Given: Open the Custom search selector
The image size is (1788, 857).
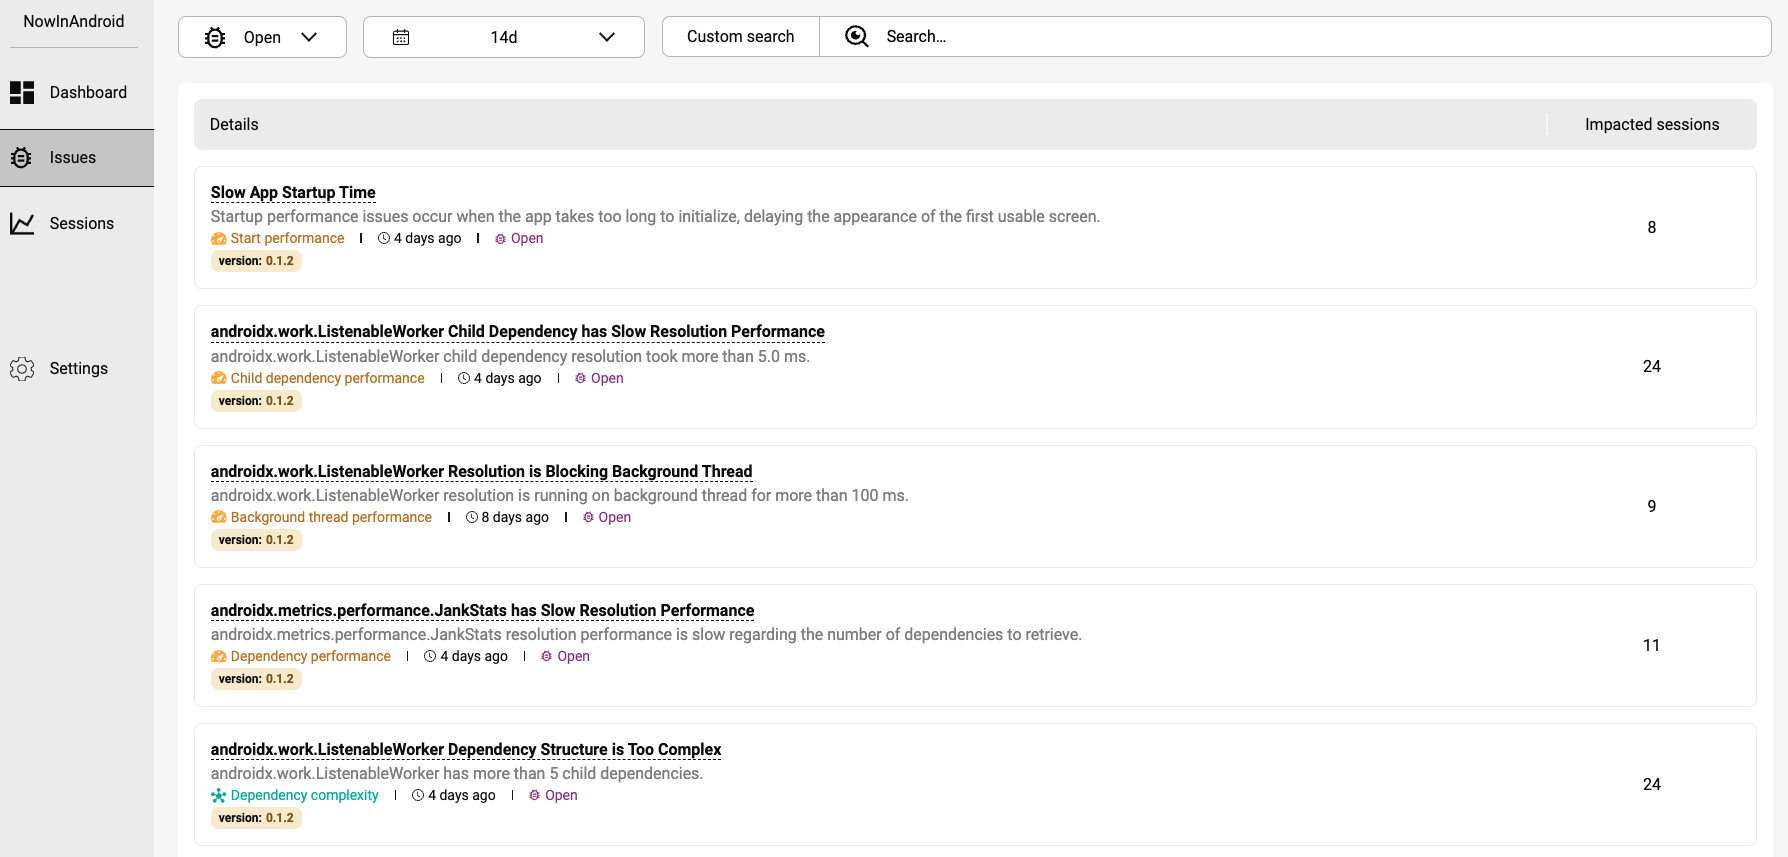Looking at the screenshot, I should coord(740,37).
